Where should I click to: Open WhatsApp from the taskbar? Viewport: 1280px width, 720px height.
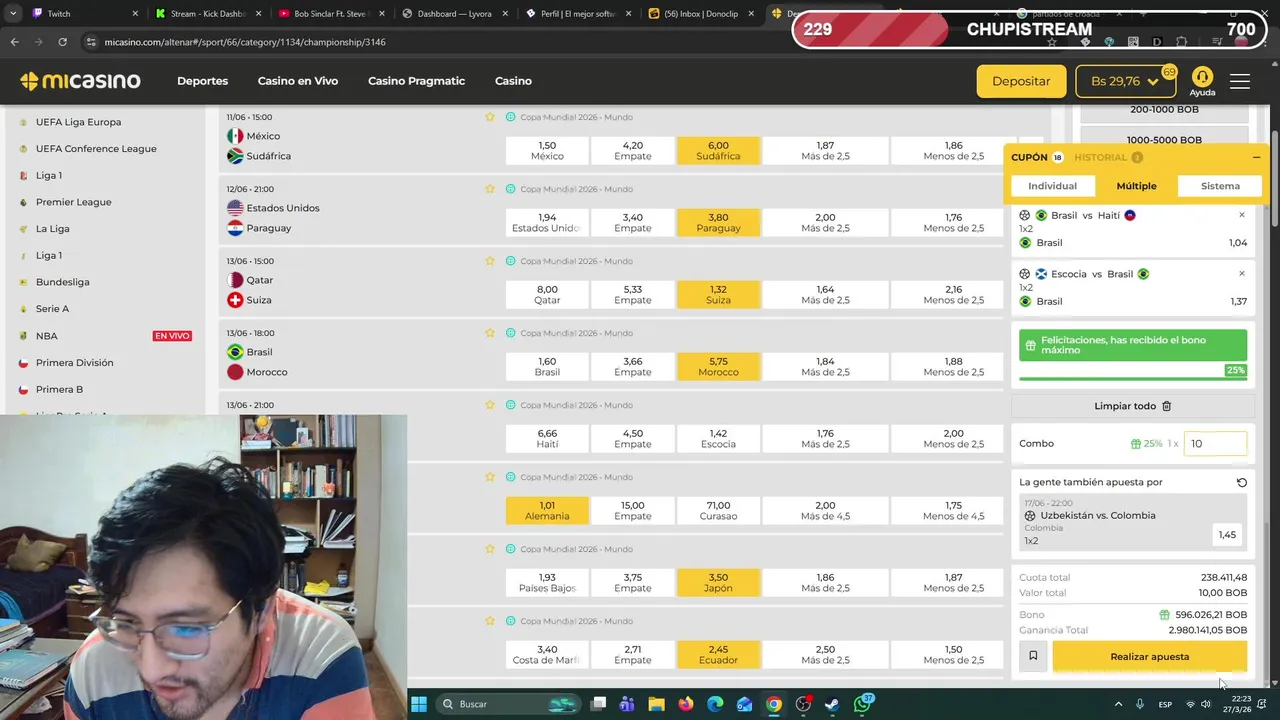coord(863,704)
